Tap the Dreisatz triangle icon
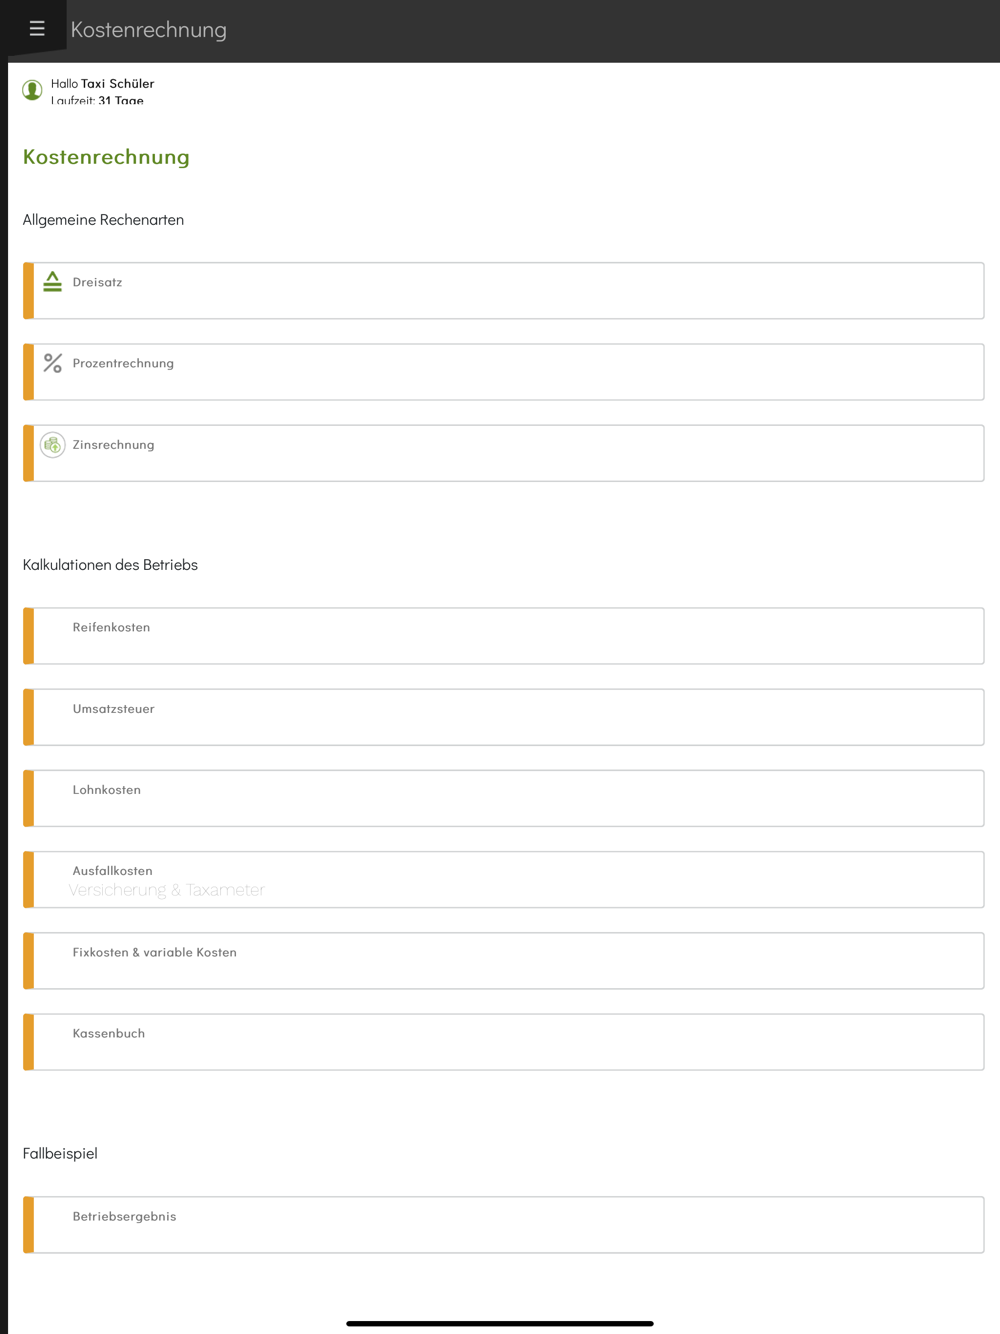1000x1334 pixels. 53,282
